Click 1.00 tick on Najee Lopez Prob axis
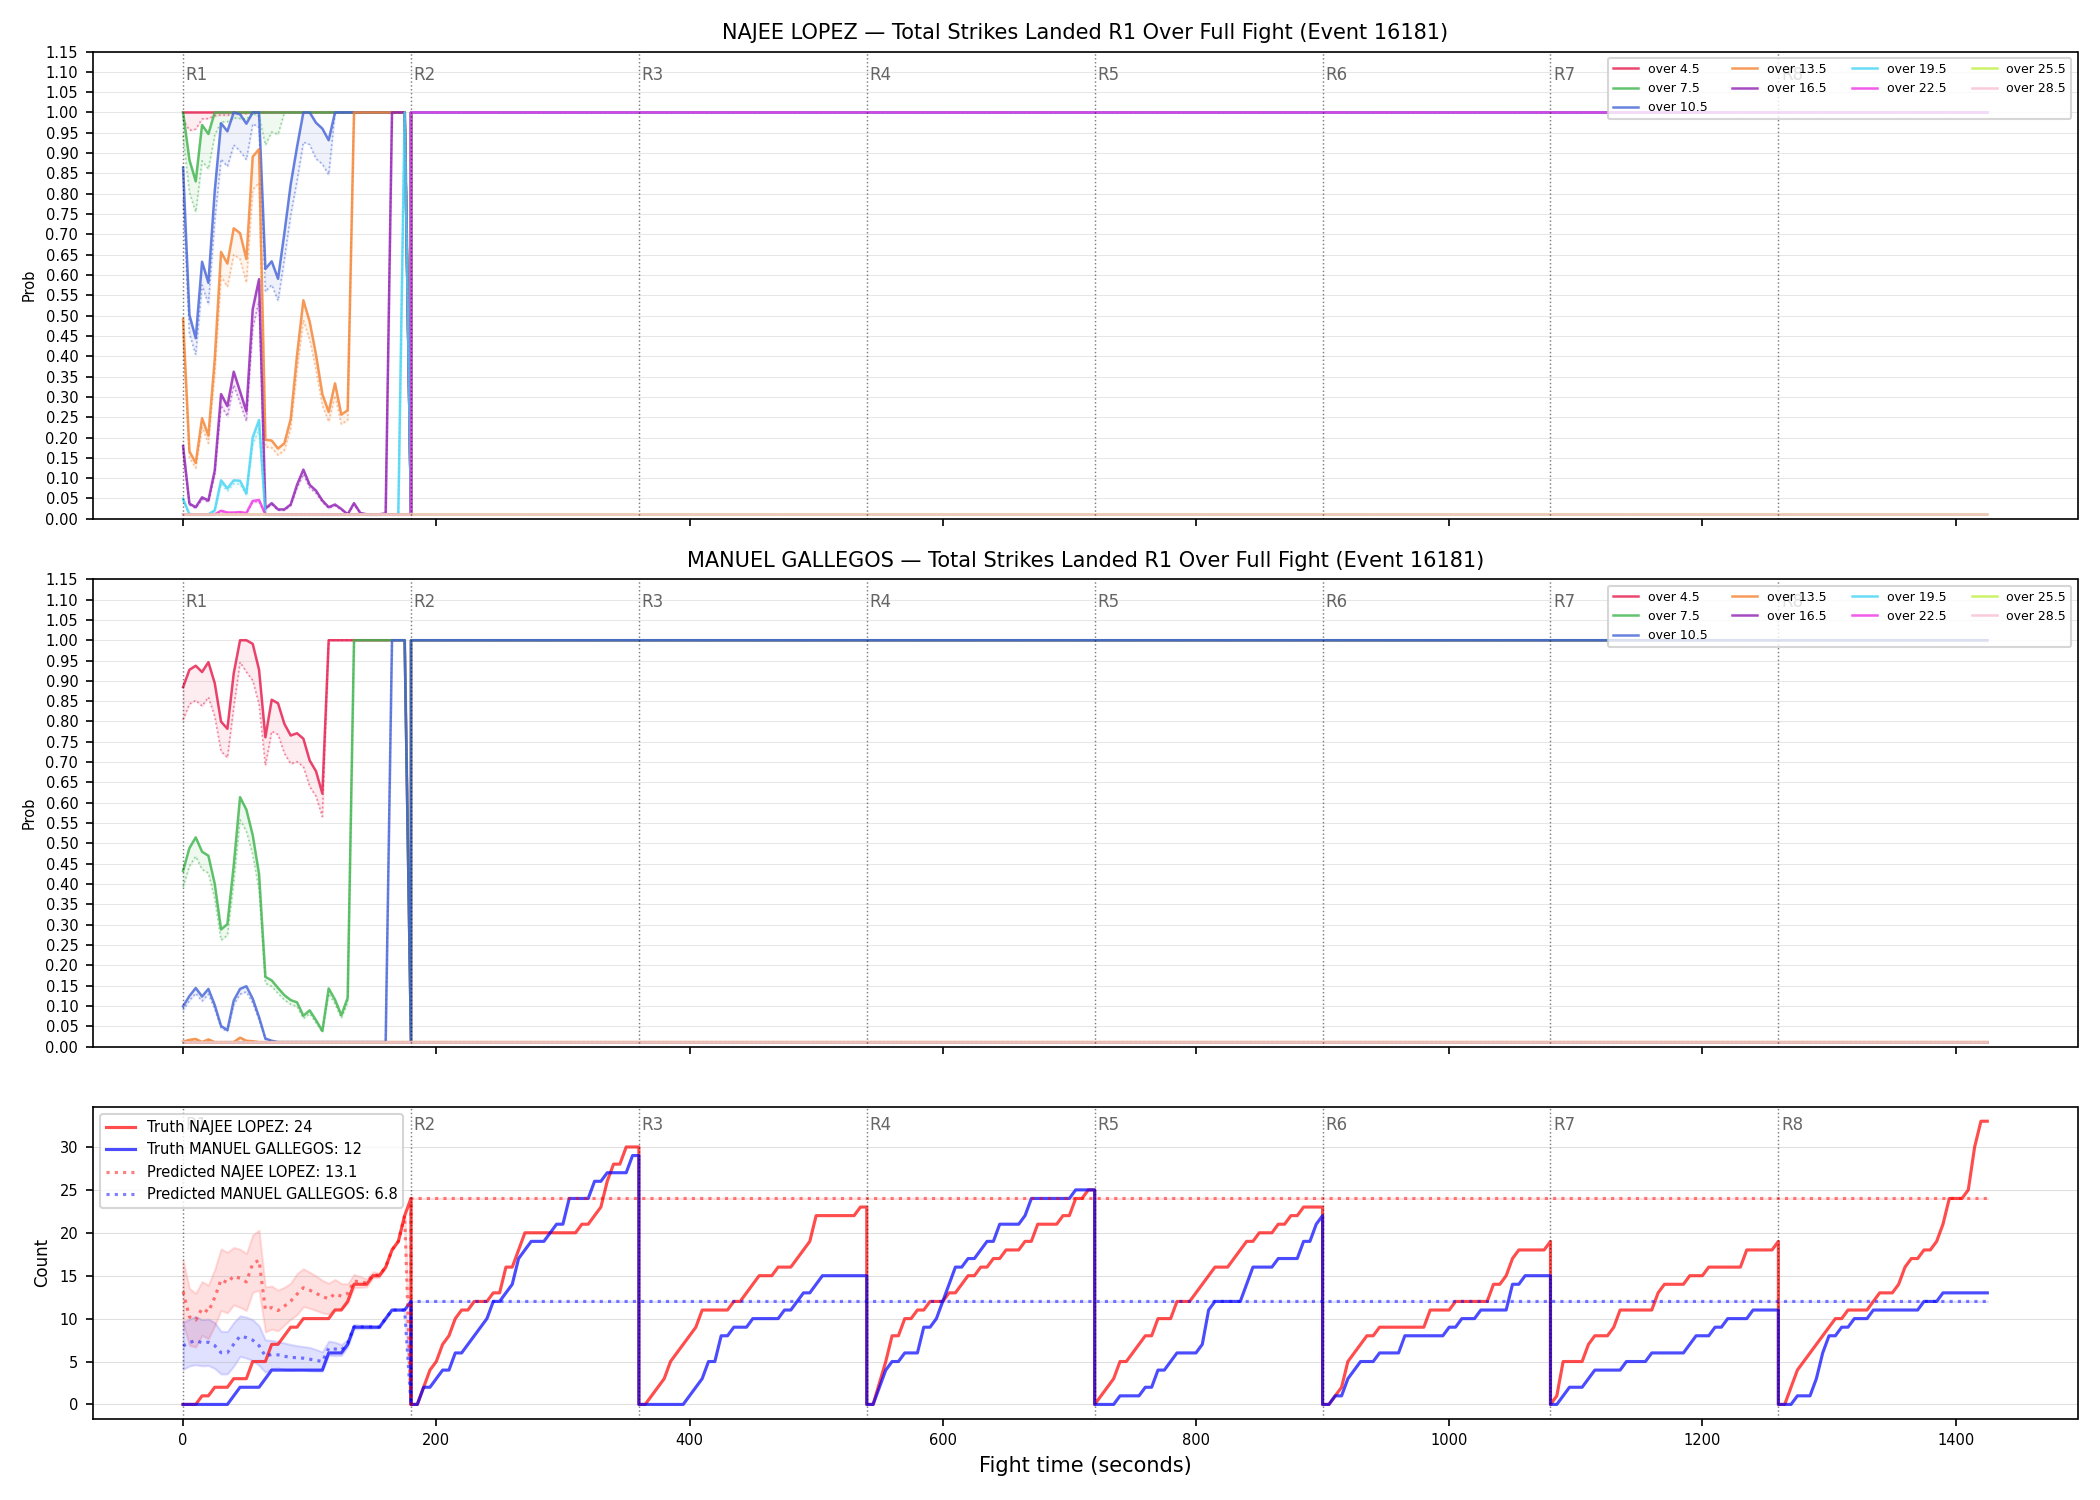2100x1500 pixels. (x=62, y=113)
